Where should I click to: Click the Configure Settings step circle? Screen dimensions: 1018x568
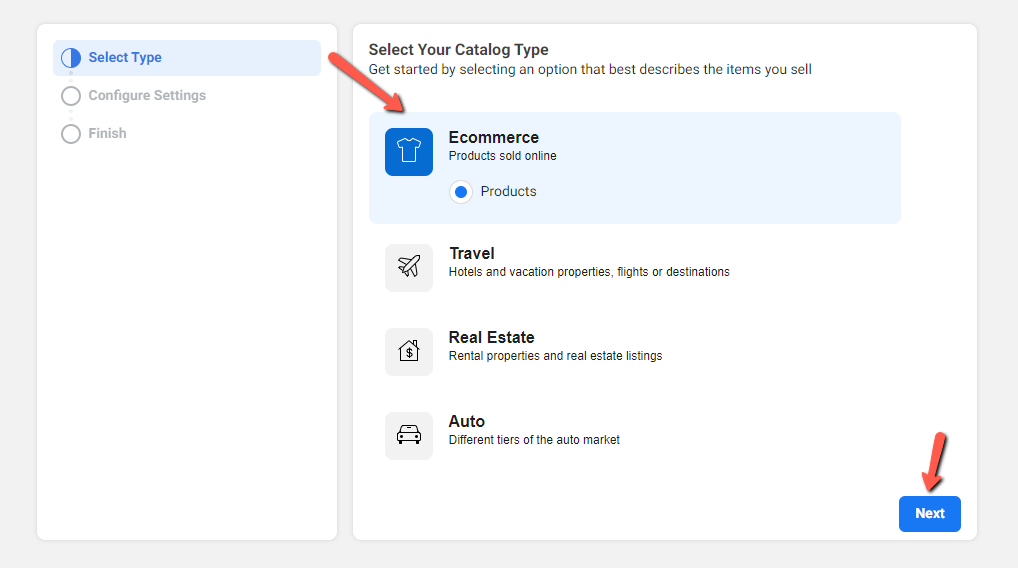[71, 96]
